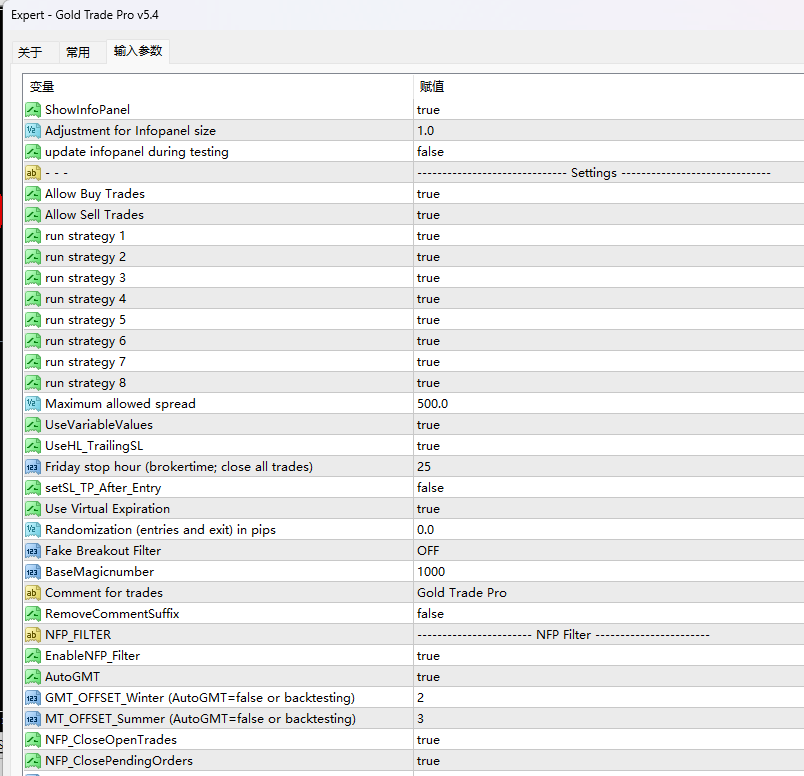This screenshot has height=776, width=804.
Task: Select the NFP_CloseOpenTrades variable name
Action: point(111,740)
